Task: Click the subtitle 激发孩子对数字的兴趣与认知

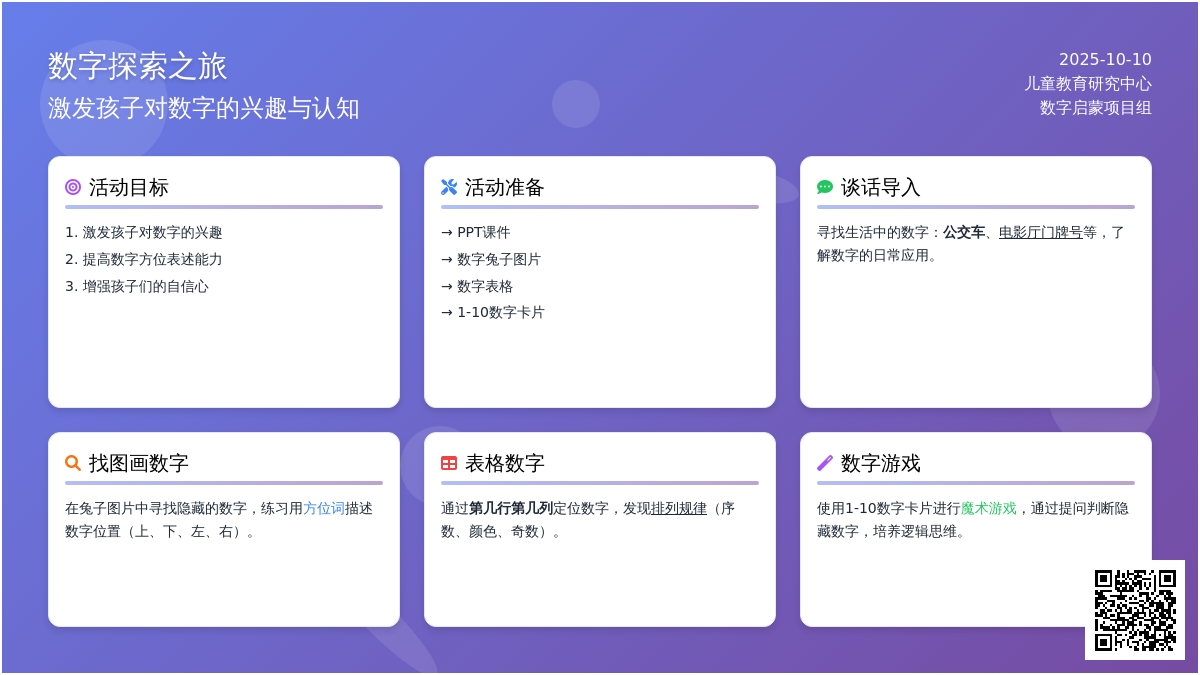Action: point(204,108)
